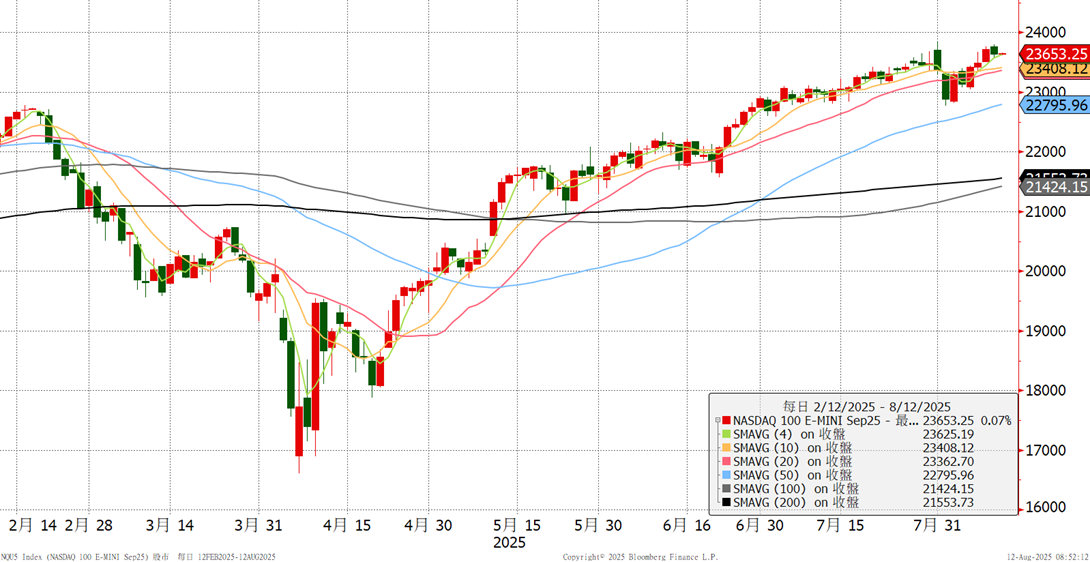Select the SMAVG (200) legend label
The image size is (1090, 562).
[796, 502]
